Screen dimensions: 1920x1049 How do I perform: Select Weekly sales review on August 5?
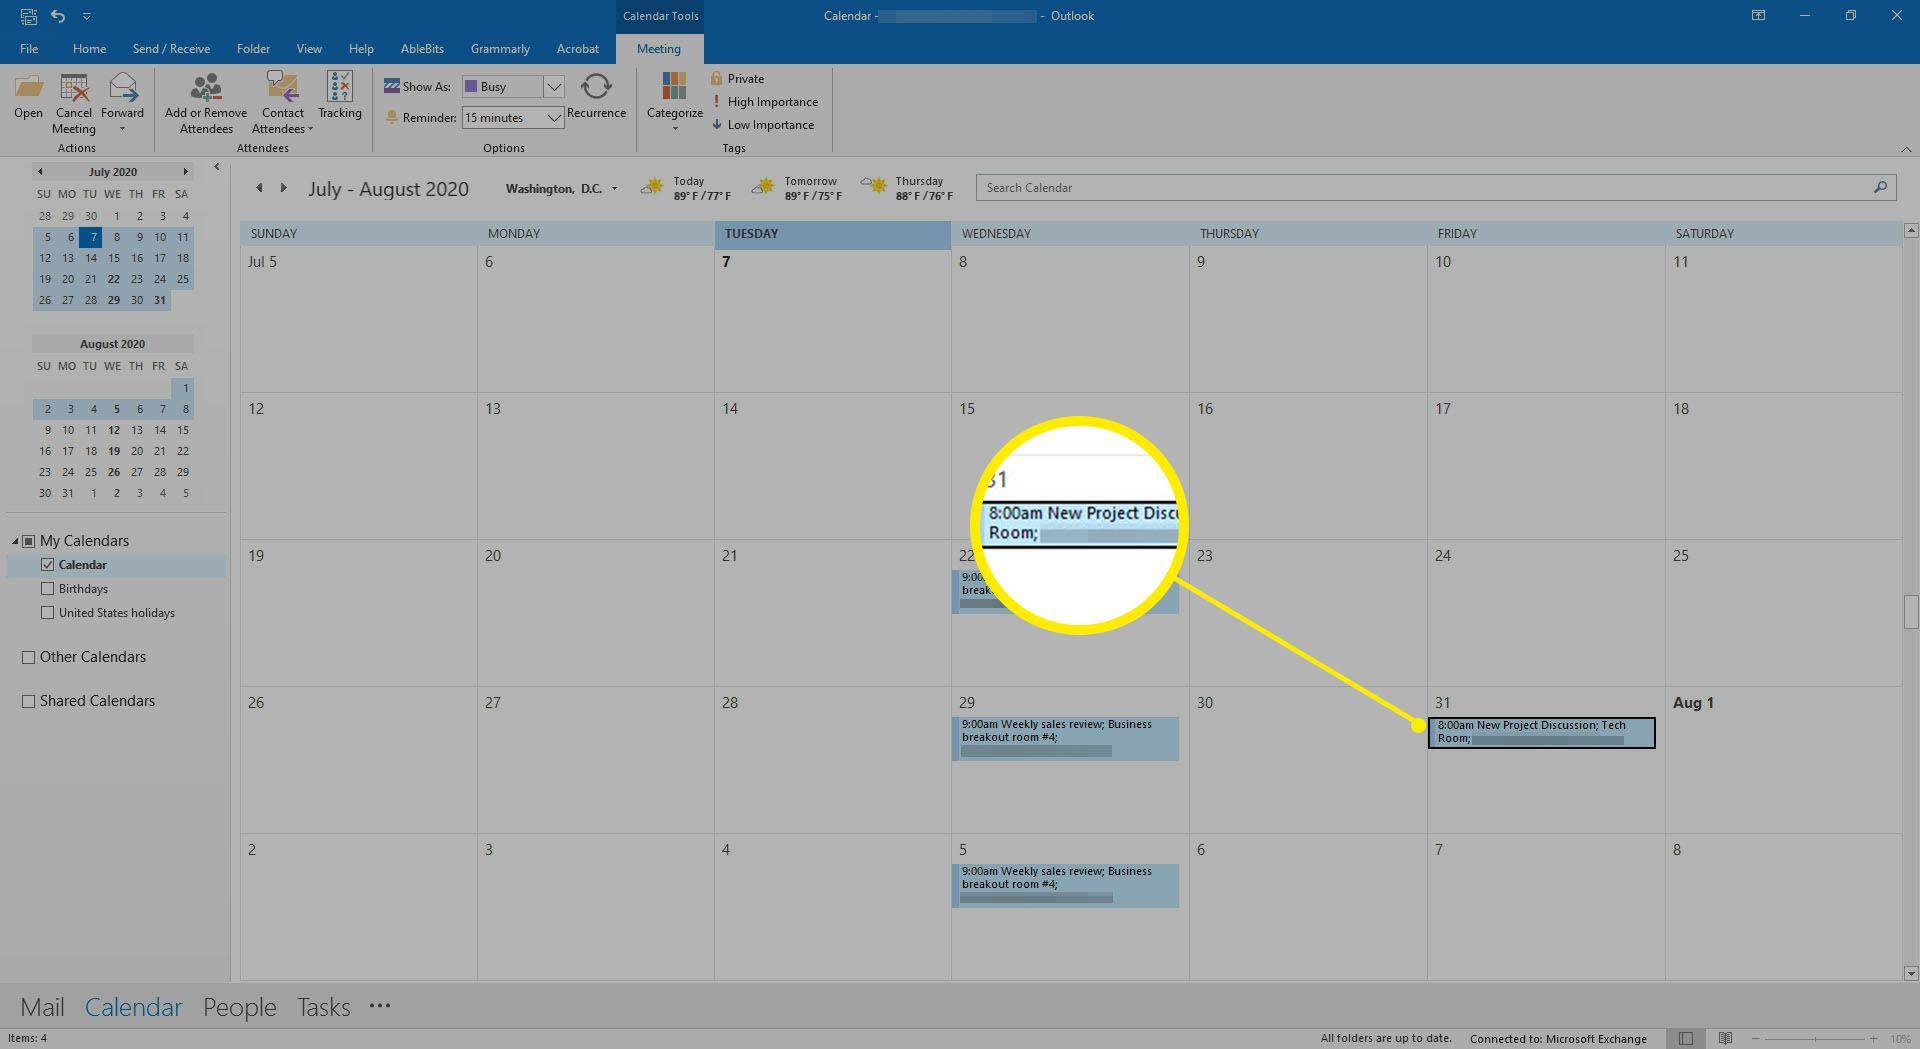[1066, 885]
